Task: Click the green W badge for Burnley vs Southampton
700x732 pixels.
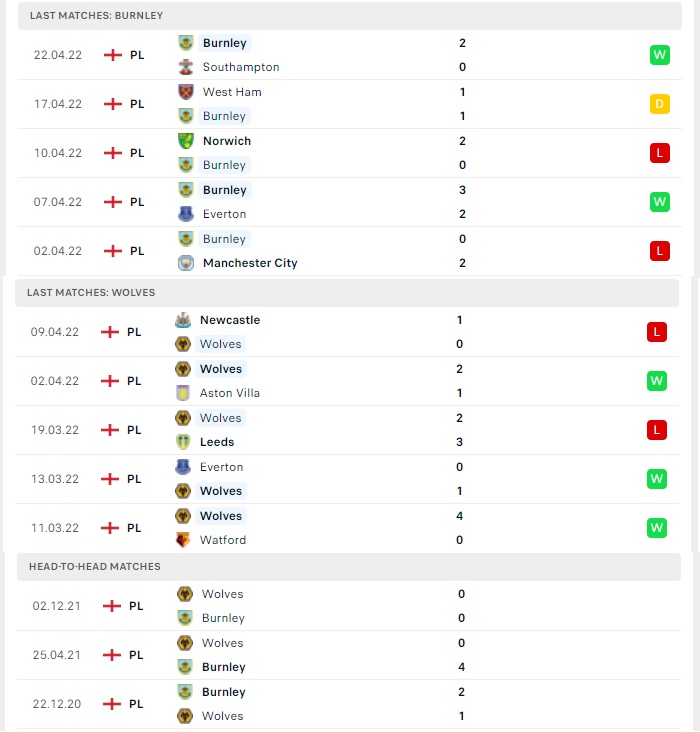Action: tap(659, 55)
